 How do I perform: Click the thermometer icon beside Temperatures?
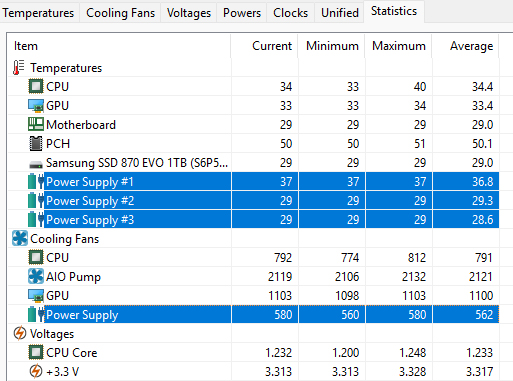pos(18,68)
